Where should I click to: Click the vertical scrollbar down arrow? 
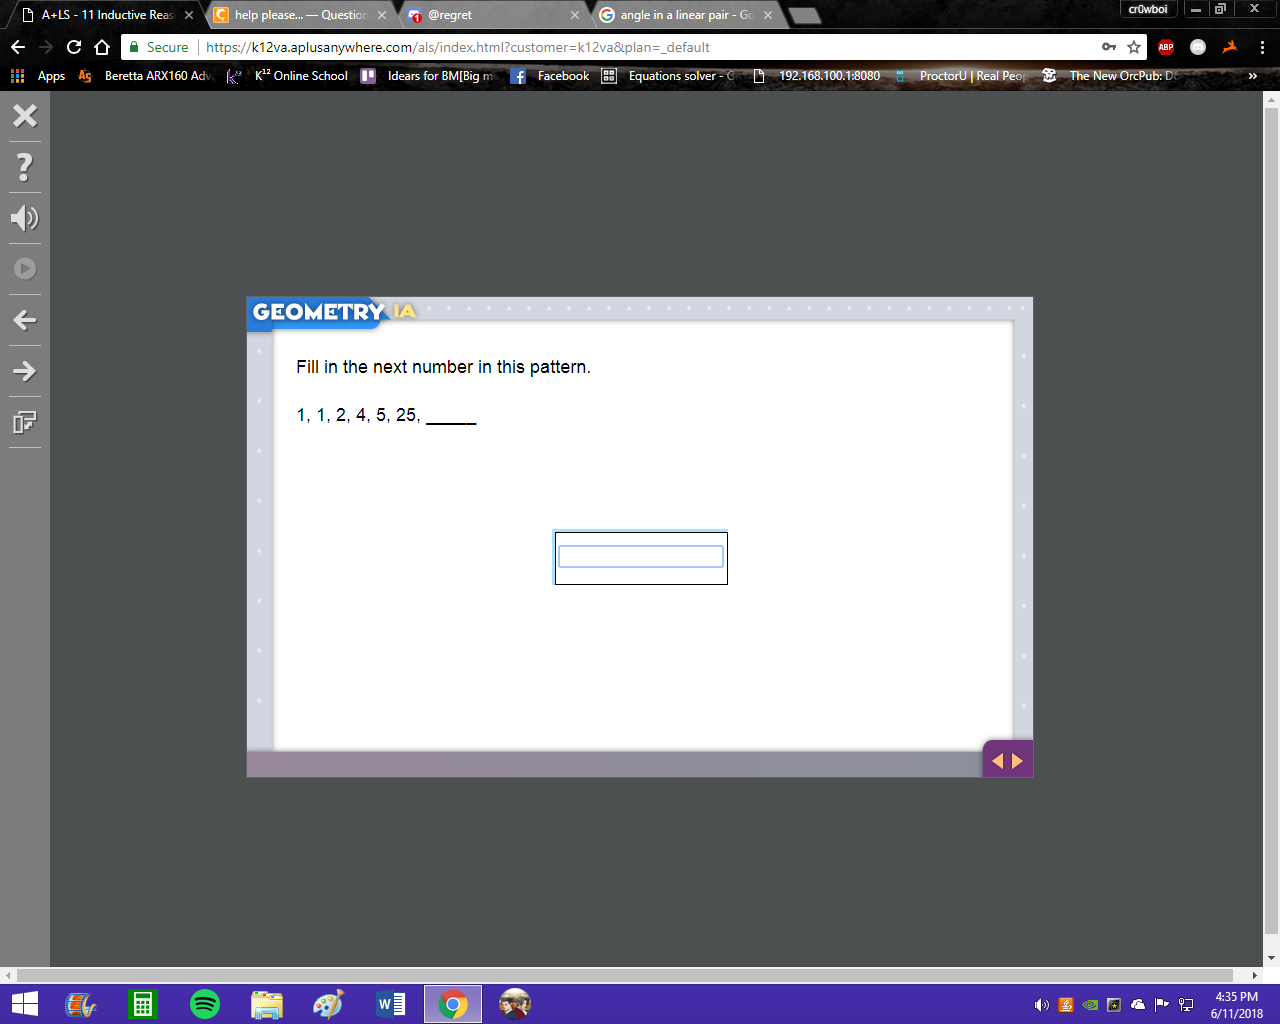pyautogui.click(x=1272, y=958)
